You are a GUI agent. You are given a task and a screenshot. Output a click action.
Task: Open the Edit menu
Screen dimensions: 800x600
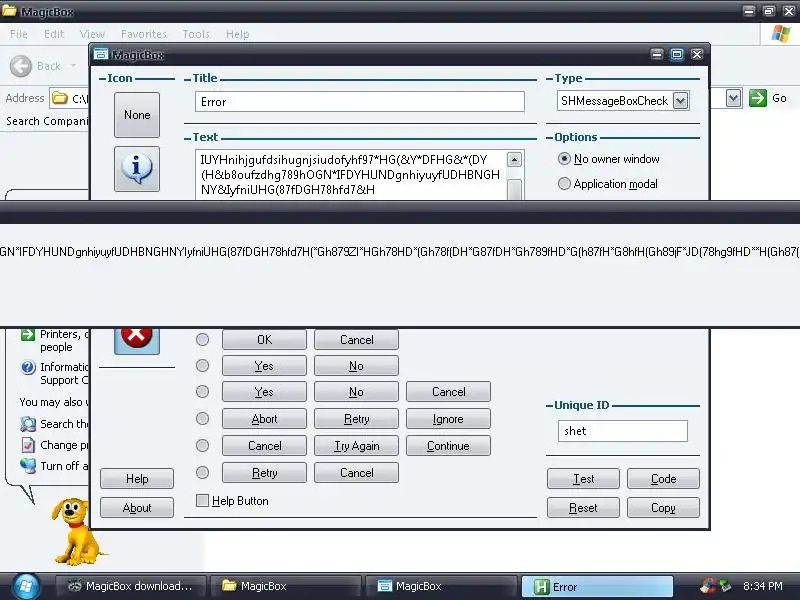pyautogui.click(x=54, y=34)
